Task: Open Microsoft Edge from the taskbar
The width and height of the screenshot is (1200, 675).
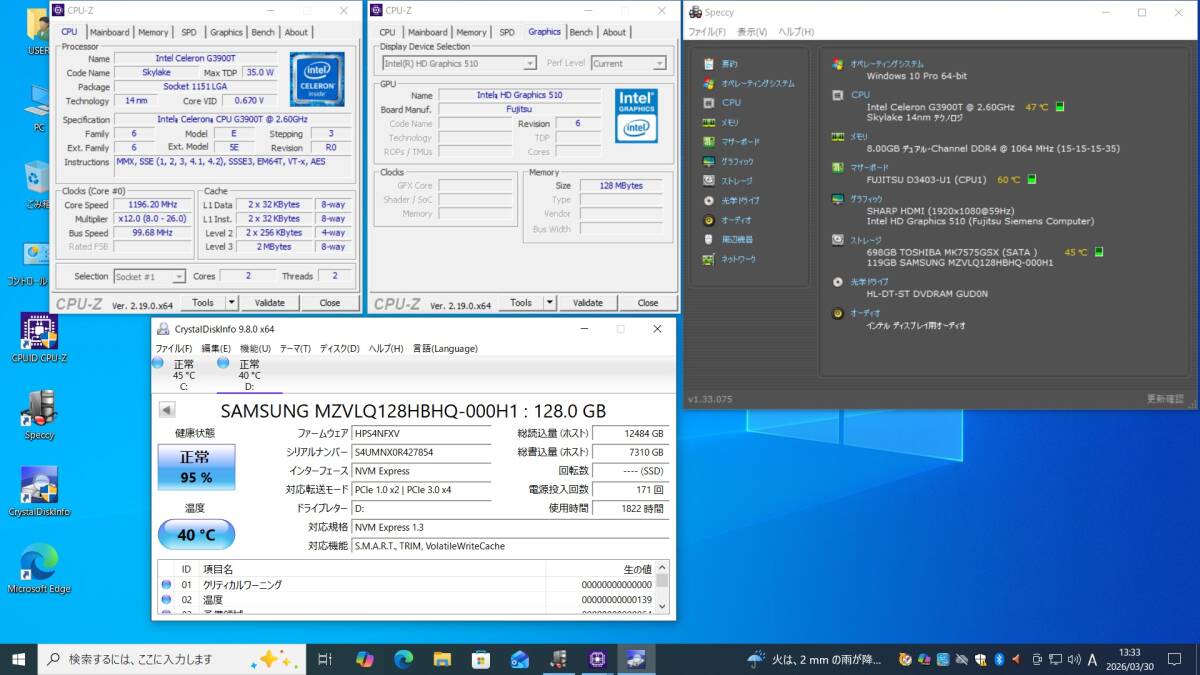Action: pyautogui.click(x=403, y=659)
